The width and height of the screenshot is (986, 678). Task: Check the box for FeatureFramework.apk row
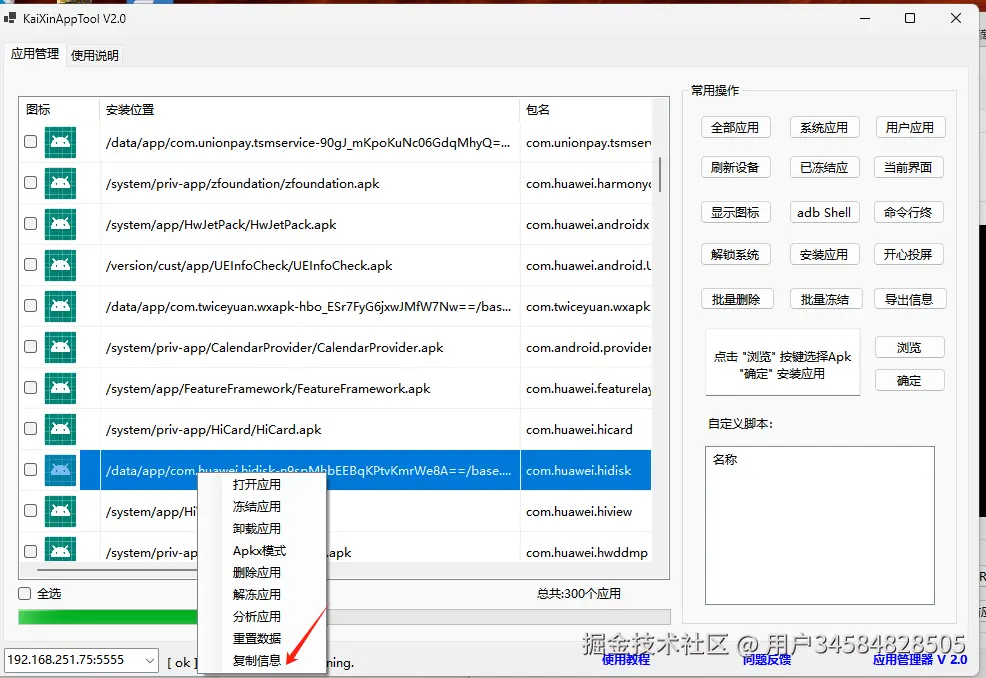(x=30, y=387)
